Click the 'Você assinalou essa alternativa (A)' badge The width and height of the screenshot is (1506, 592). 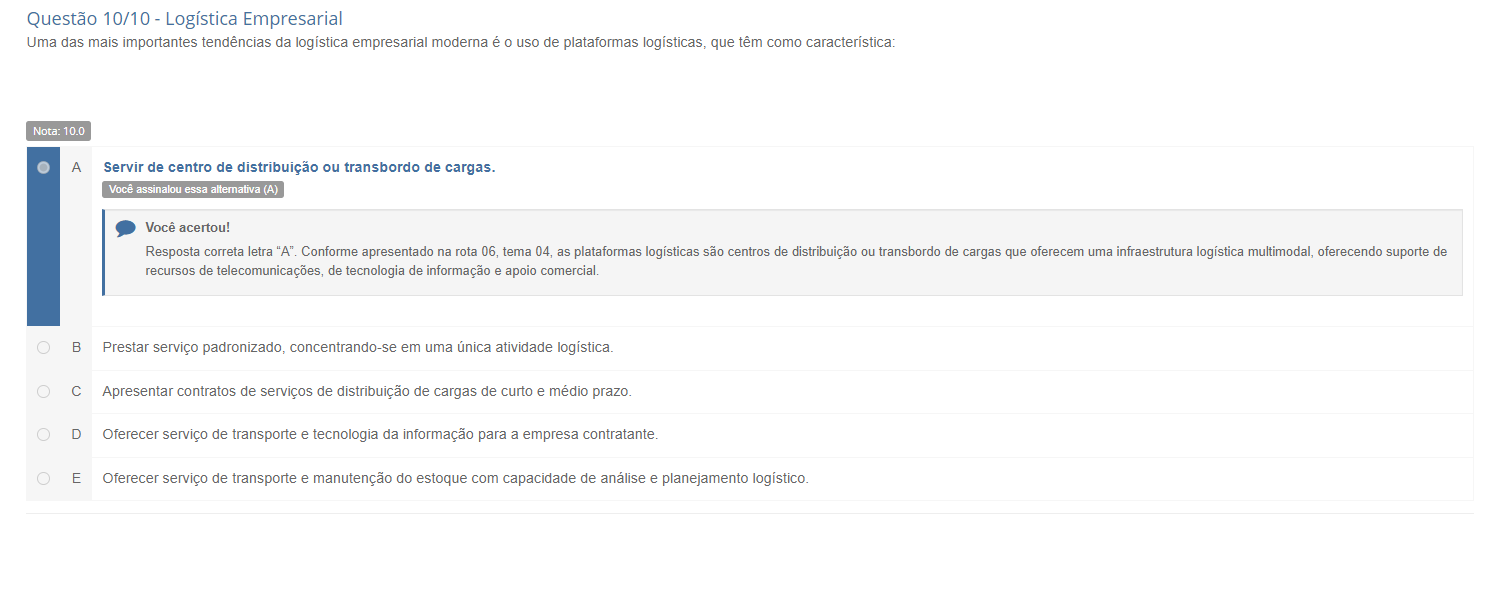click(x=193, y=189)
